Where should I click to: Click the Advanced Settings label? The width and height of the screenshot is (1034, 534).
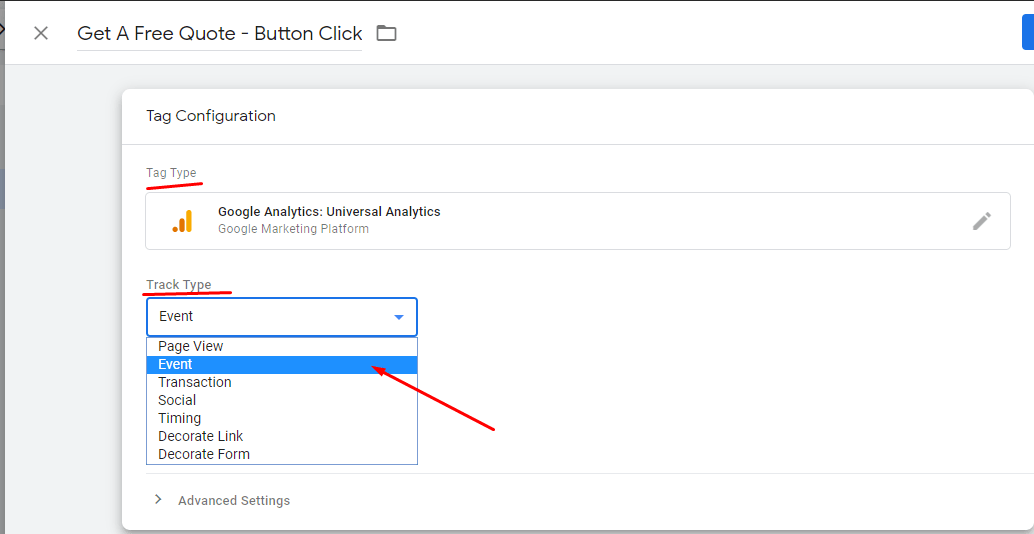pos(234,500)
